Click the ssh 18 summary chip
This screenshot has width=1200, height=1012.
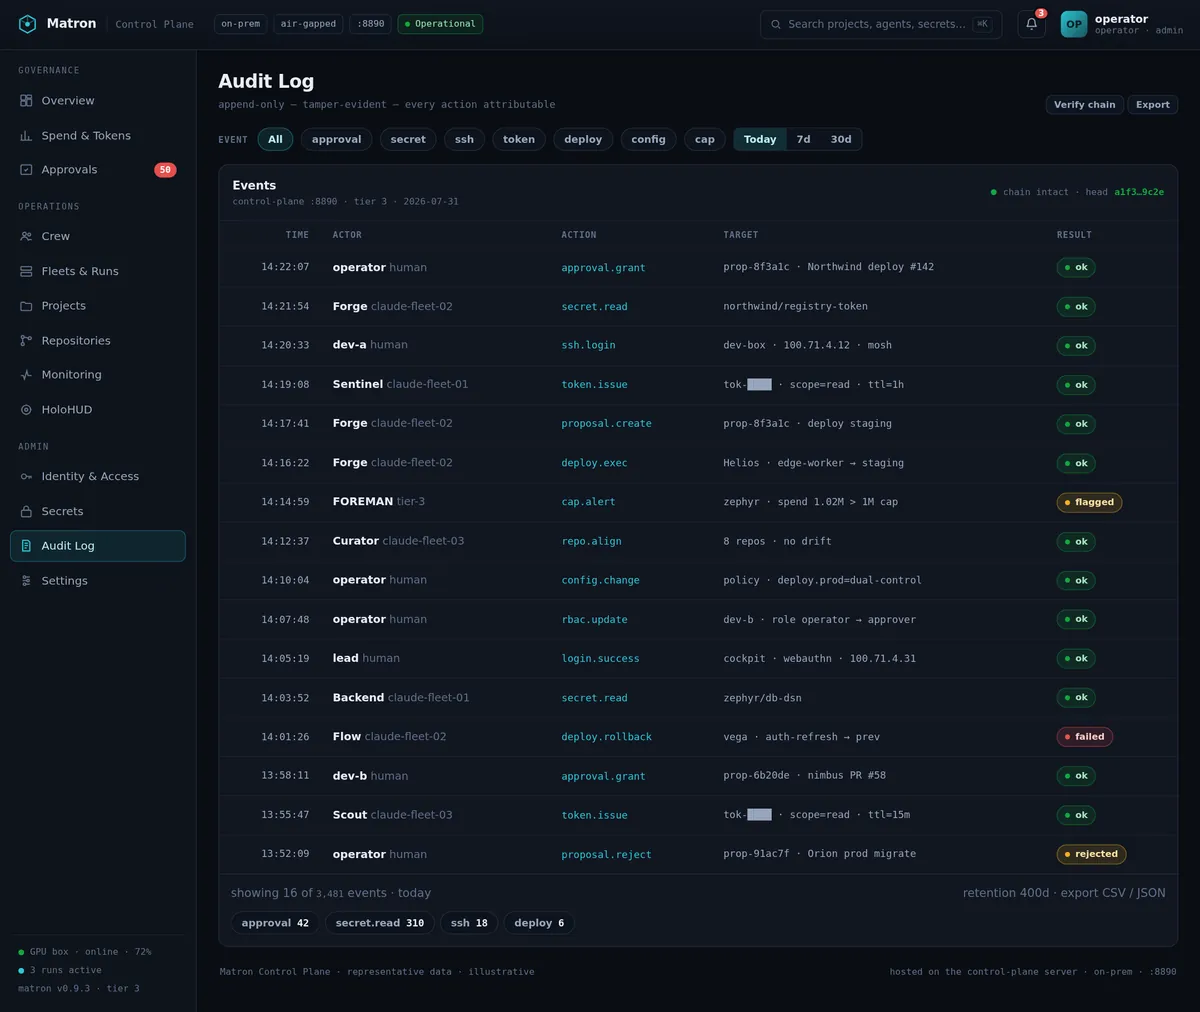[469, 923]
